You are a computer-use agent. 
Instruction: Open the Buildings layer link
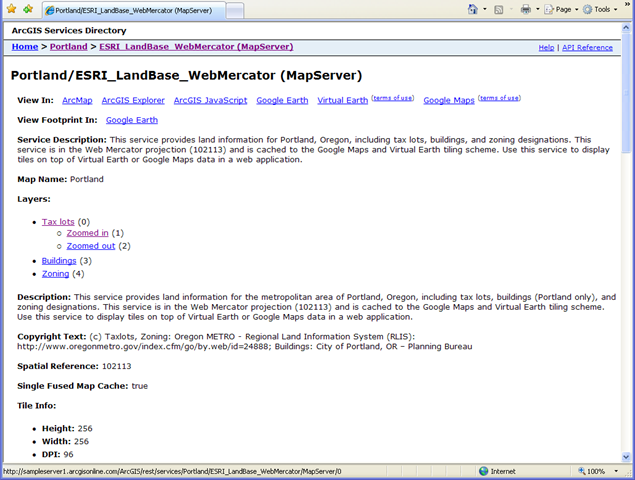tap(59, 261)
